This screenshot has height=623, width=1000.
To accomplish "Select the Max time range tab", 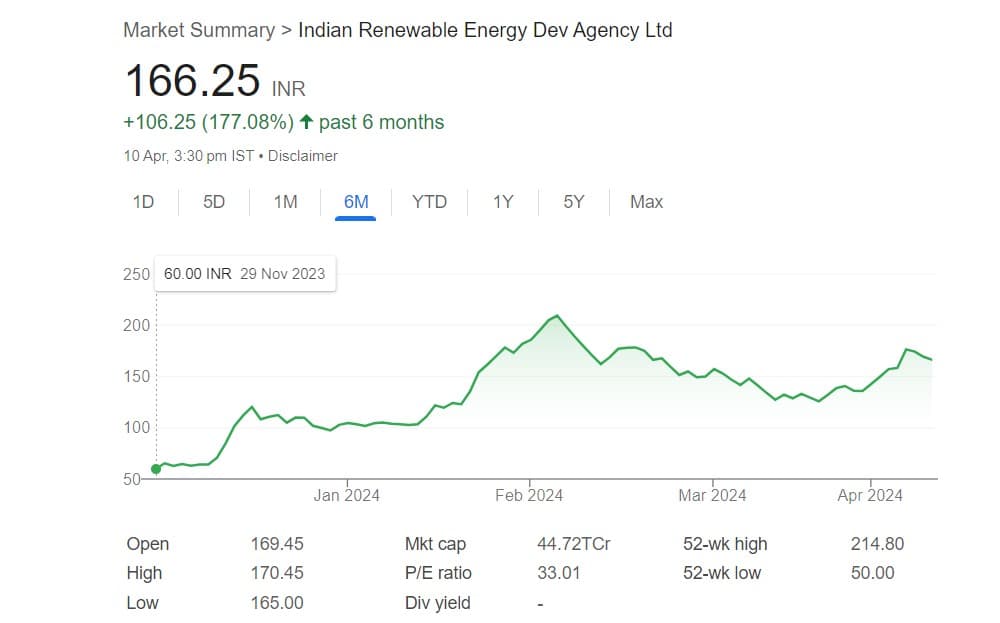I will click(x=646, y=202).
